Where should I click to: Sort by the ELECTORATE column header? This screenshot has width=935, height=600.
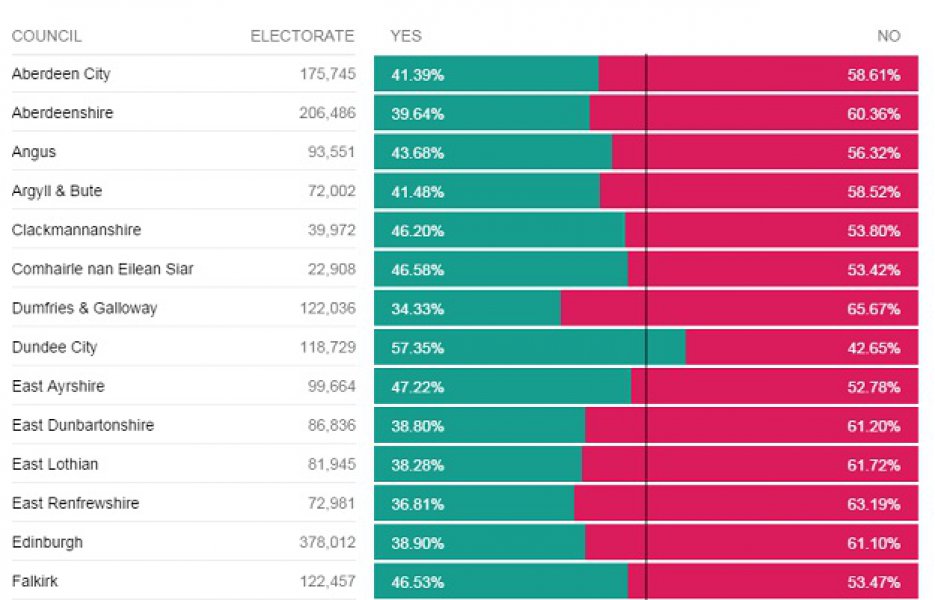302,36
